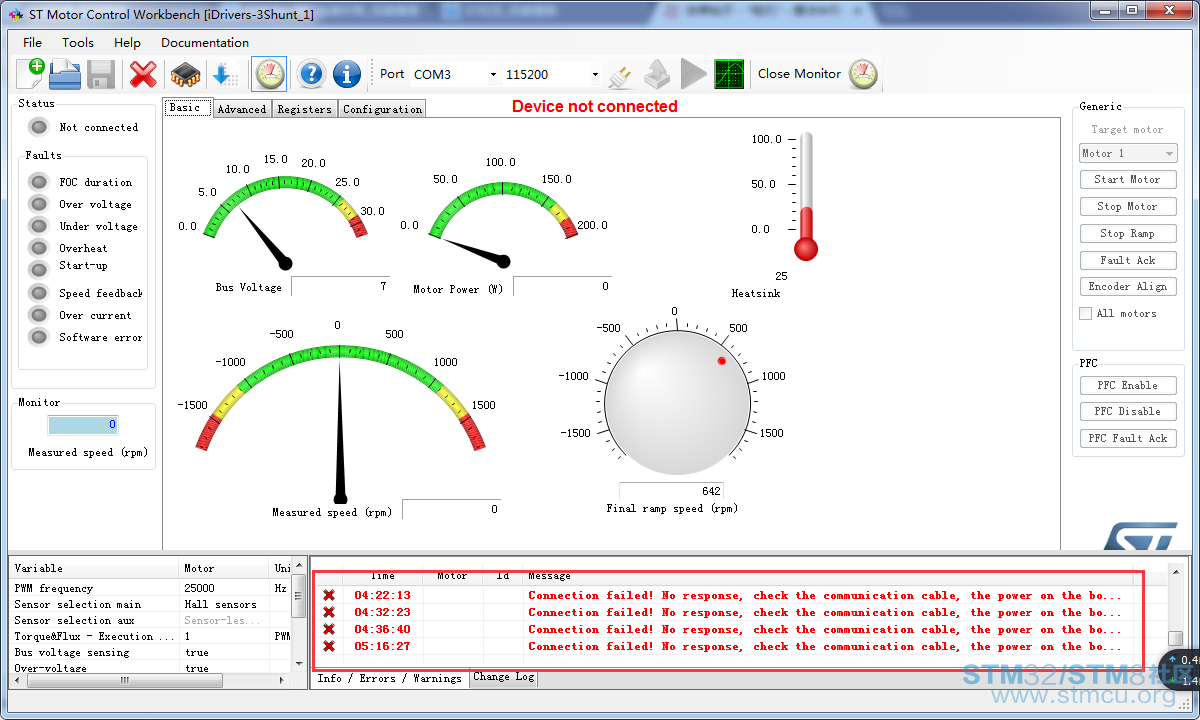The image size is (1200, 720).
Task: Click the FOC duration fault LED
Action: tap(39, 182)
